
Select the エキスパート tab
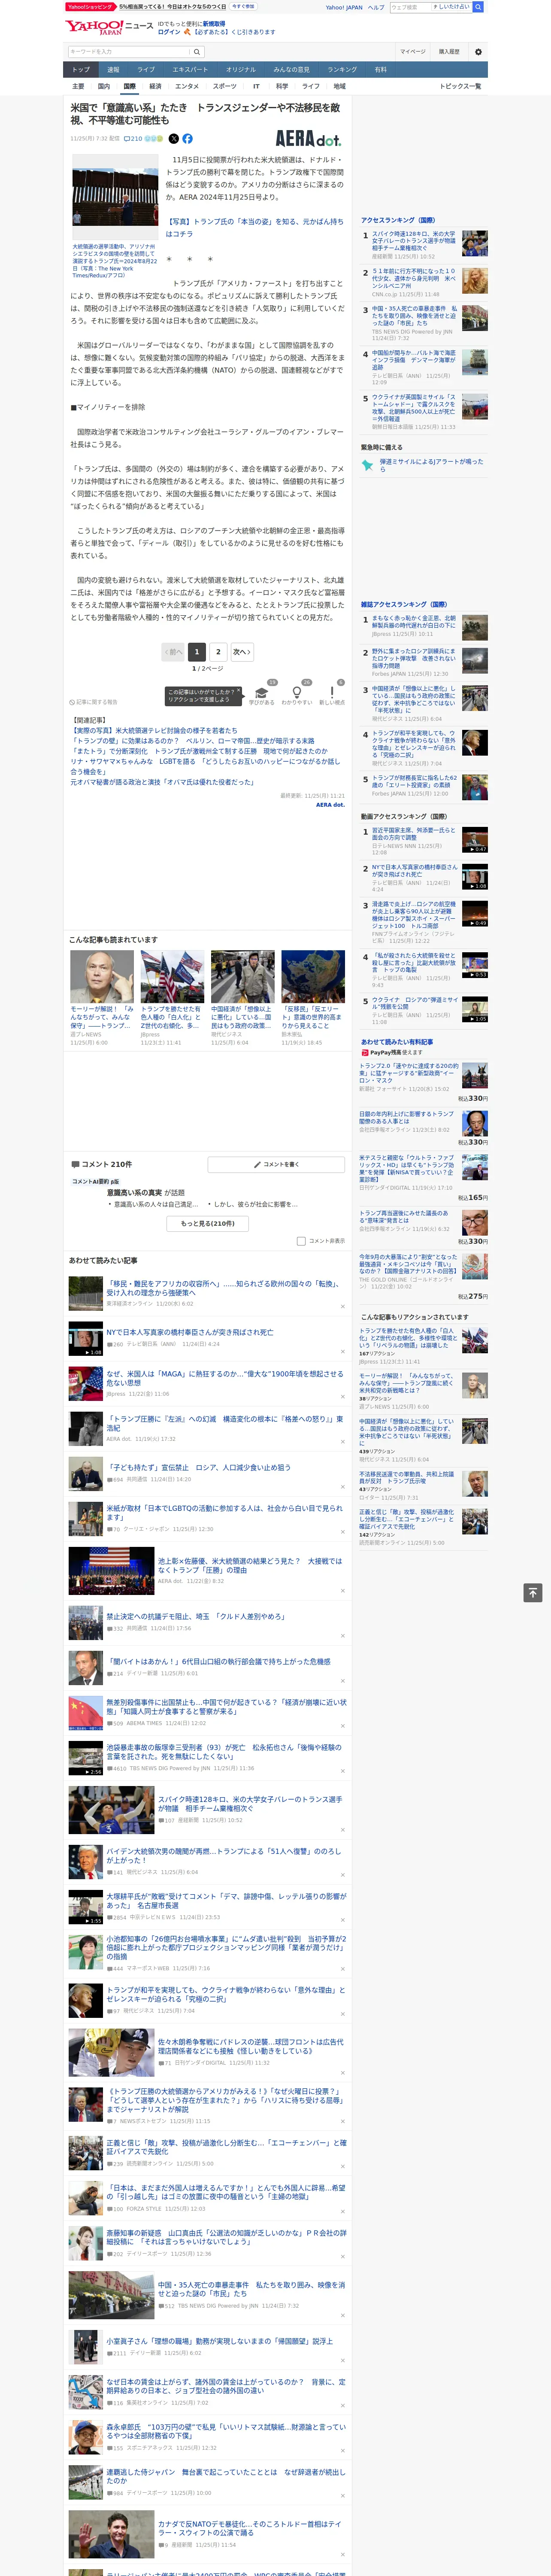[190, 69]
